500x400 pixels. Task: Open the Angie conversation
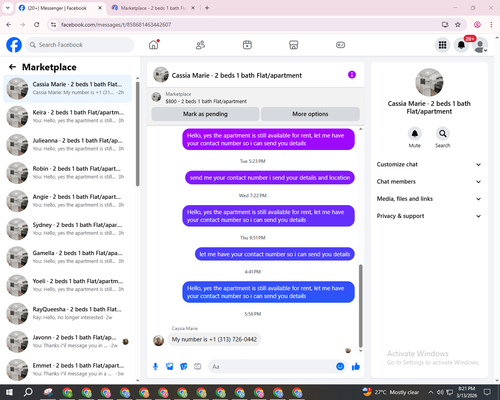click(68, 201)
